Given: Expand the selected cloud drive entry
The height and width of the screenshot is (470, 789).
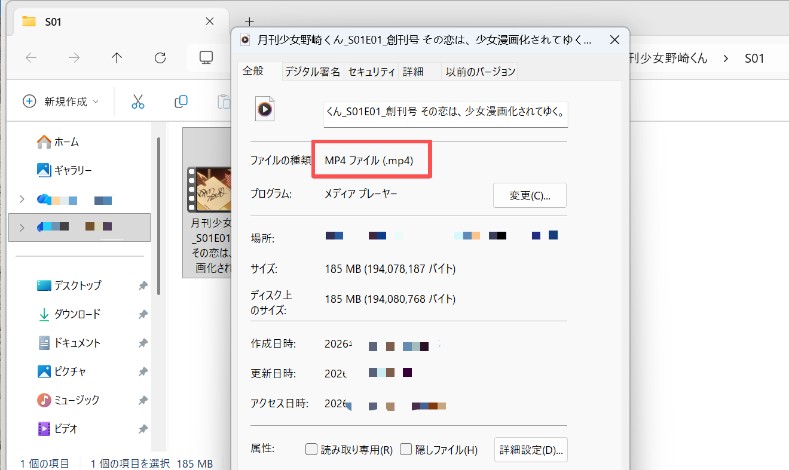Looking at the screenshot, I should tap(22, 227).
